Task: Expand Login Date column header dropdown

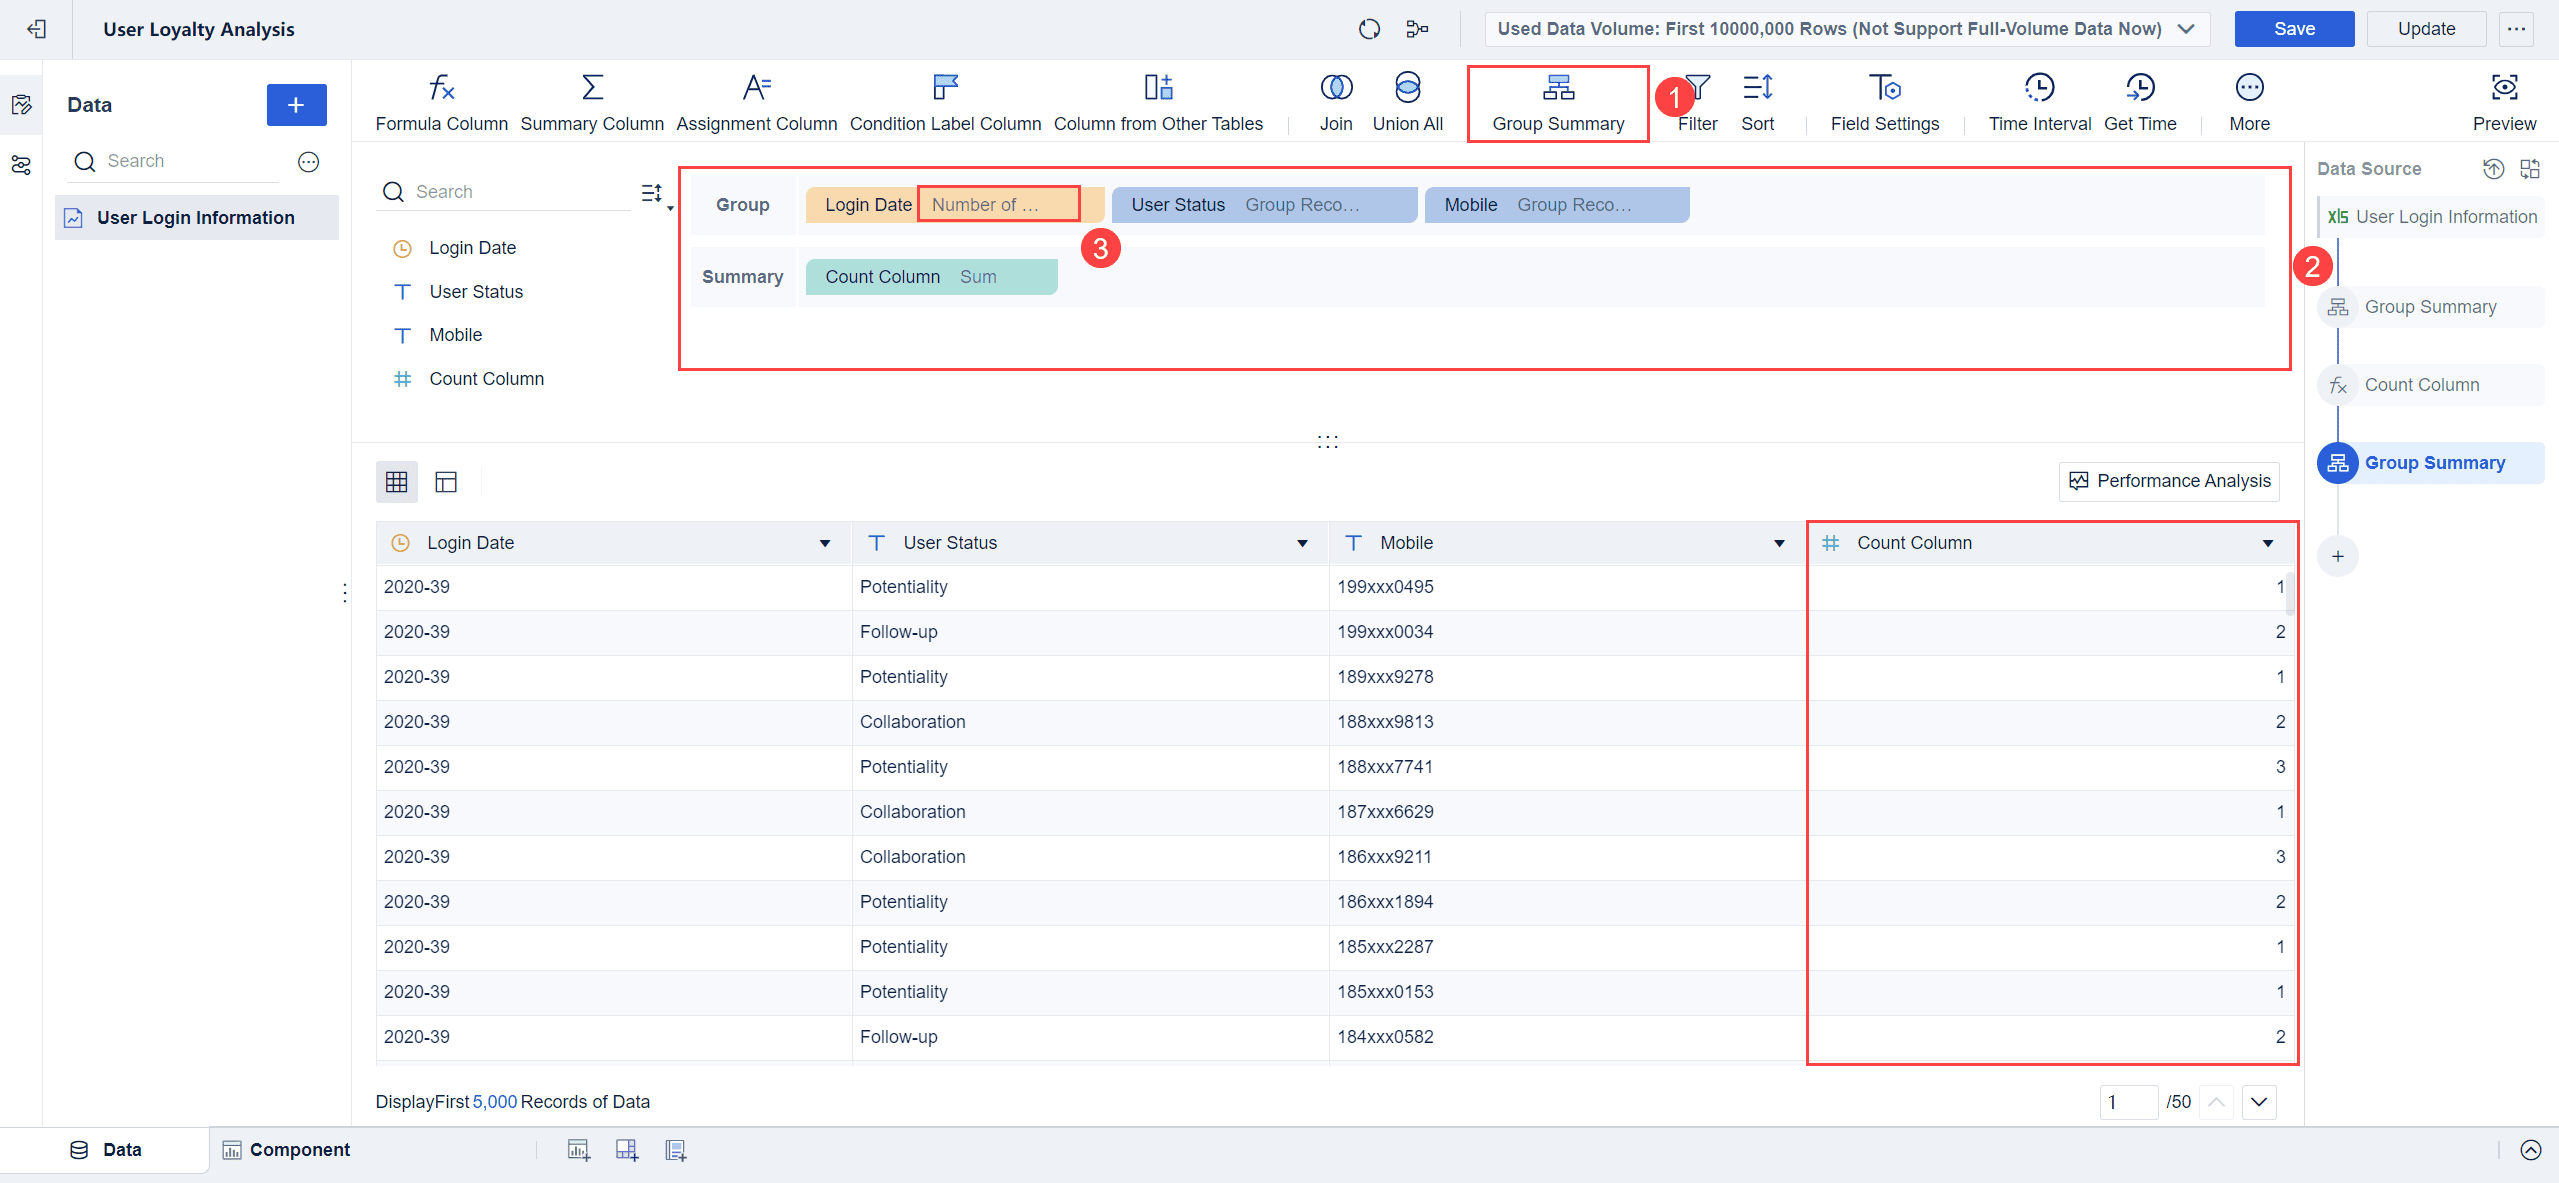Action: pyautogui.click(x=825, y=543)
